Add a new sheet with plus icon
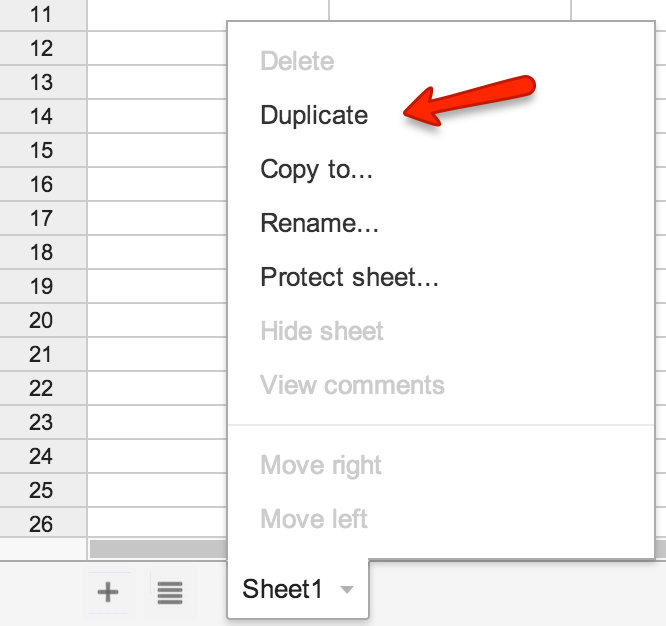Image resolution: width=666 pixels, height=626 pixels. [x=108, y=592]
